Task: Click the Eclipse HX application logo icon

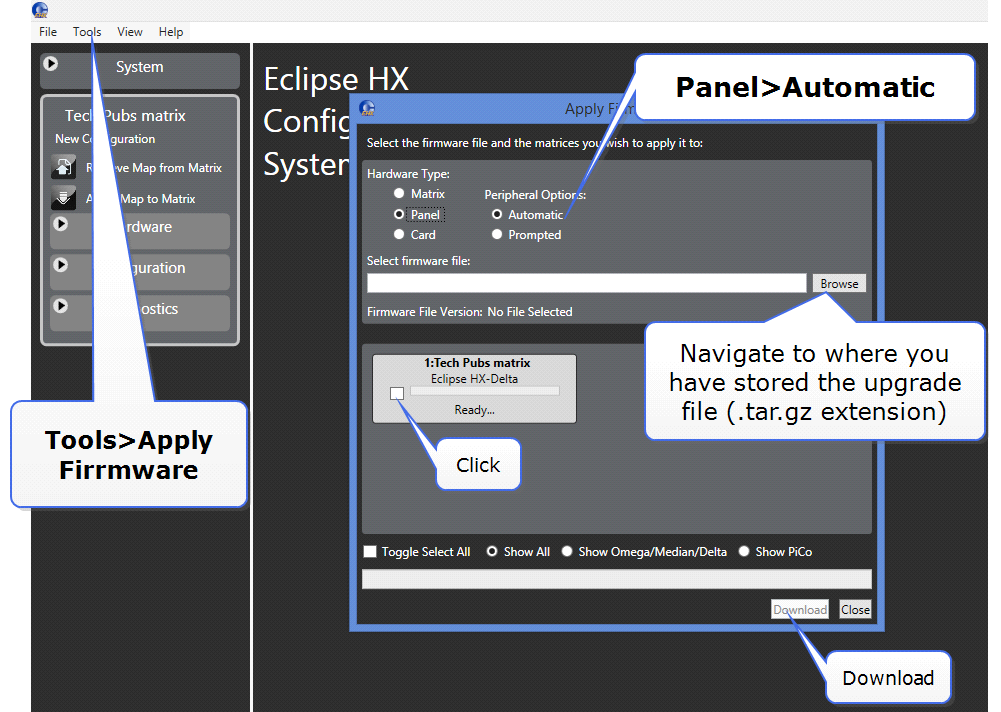Action: point(40,10)
